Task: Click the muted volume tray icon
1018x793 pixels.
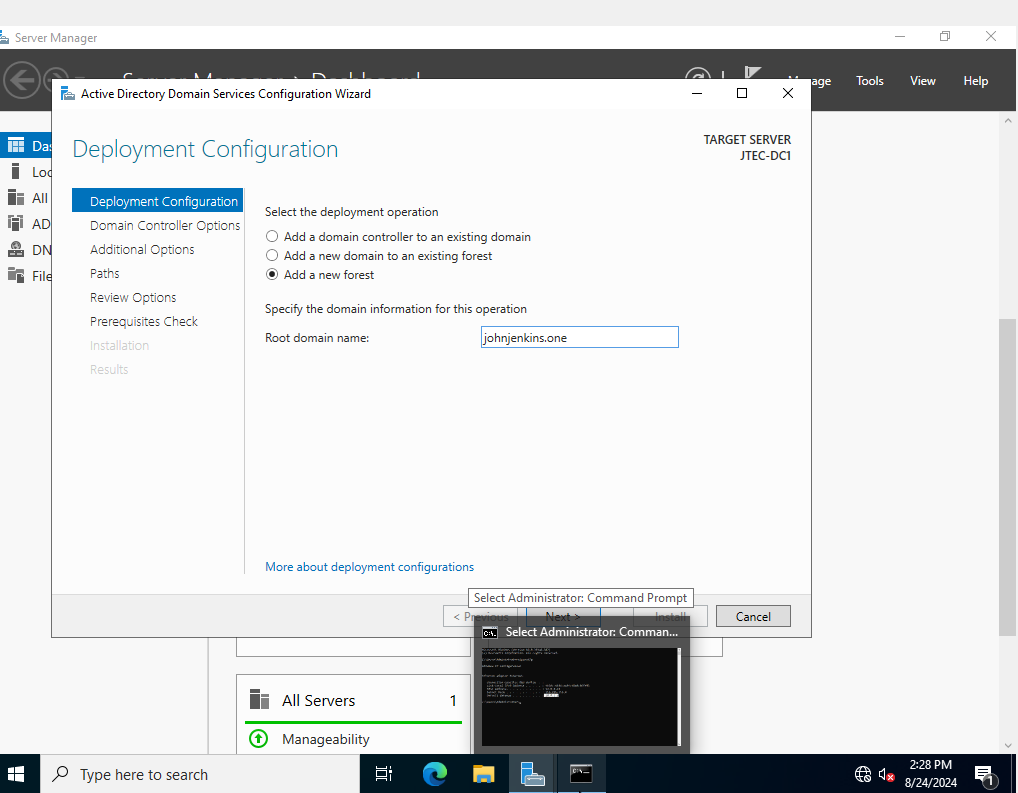Action: coord(886,774)
